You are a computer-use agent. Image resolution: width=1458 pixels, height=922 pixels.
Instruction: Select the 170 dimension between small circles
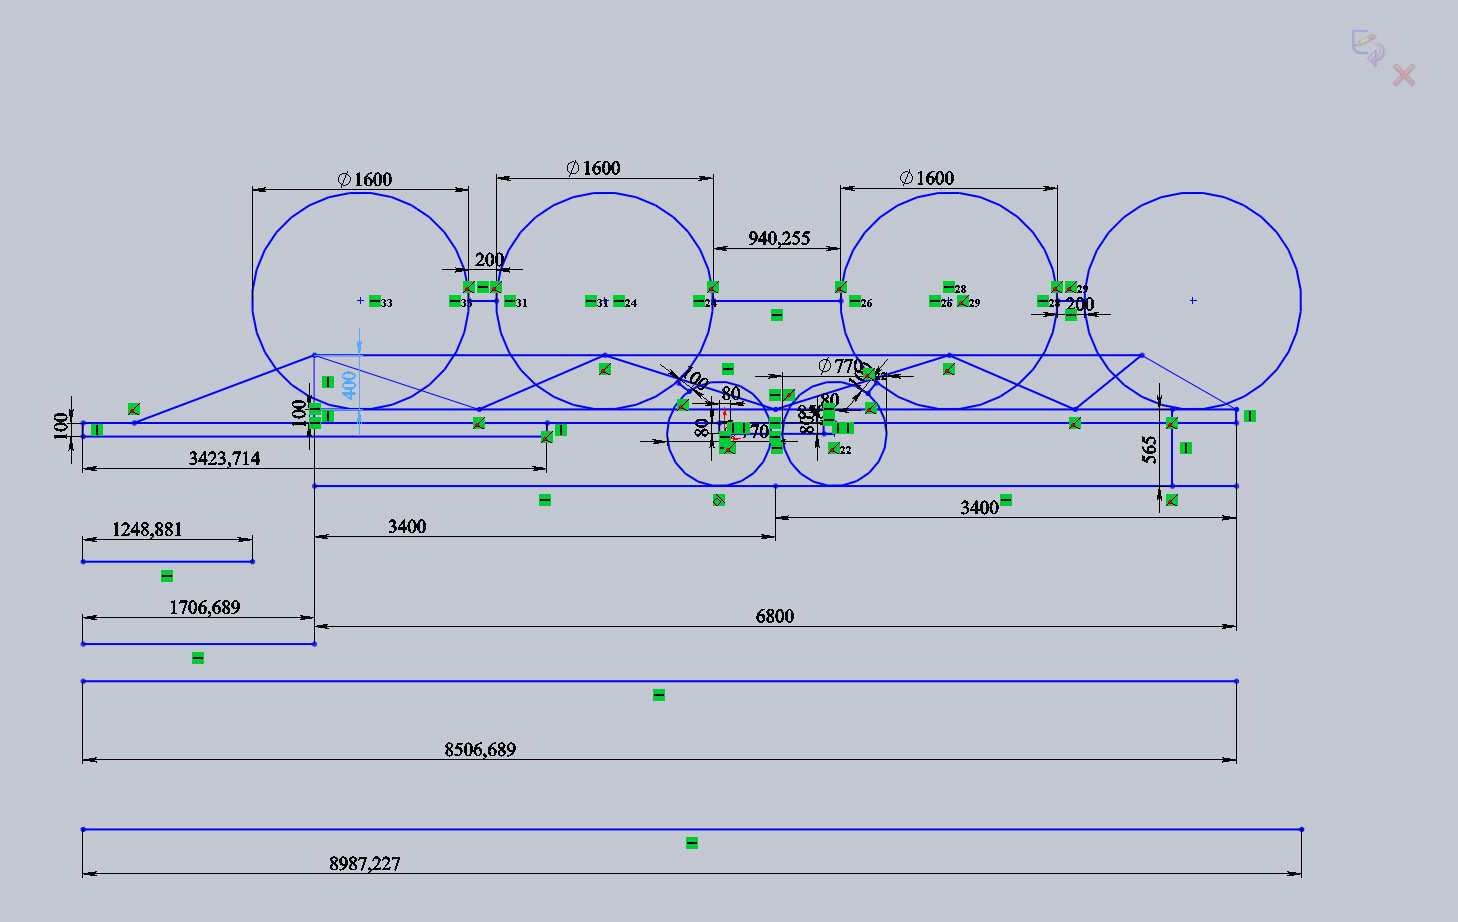point(757,431)
